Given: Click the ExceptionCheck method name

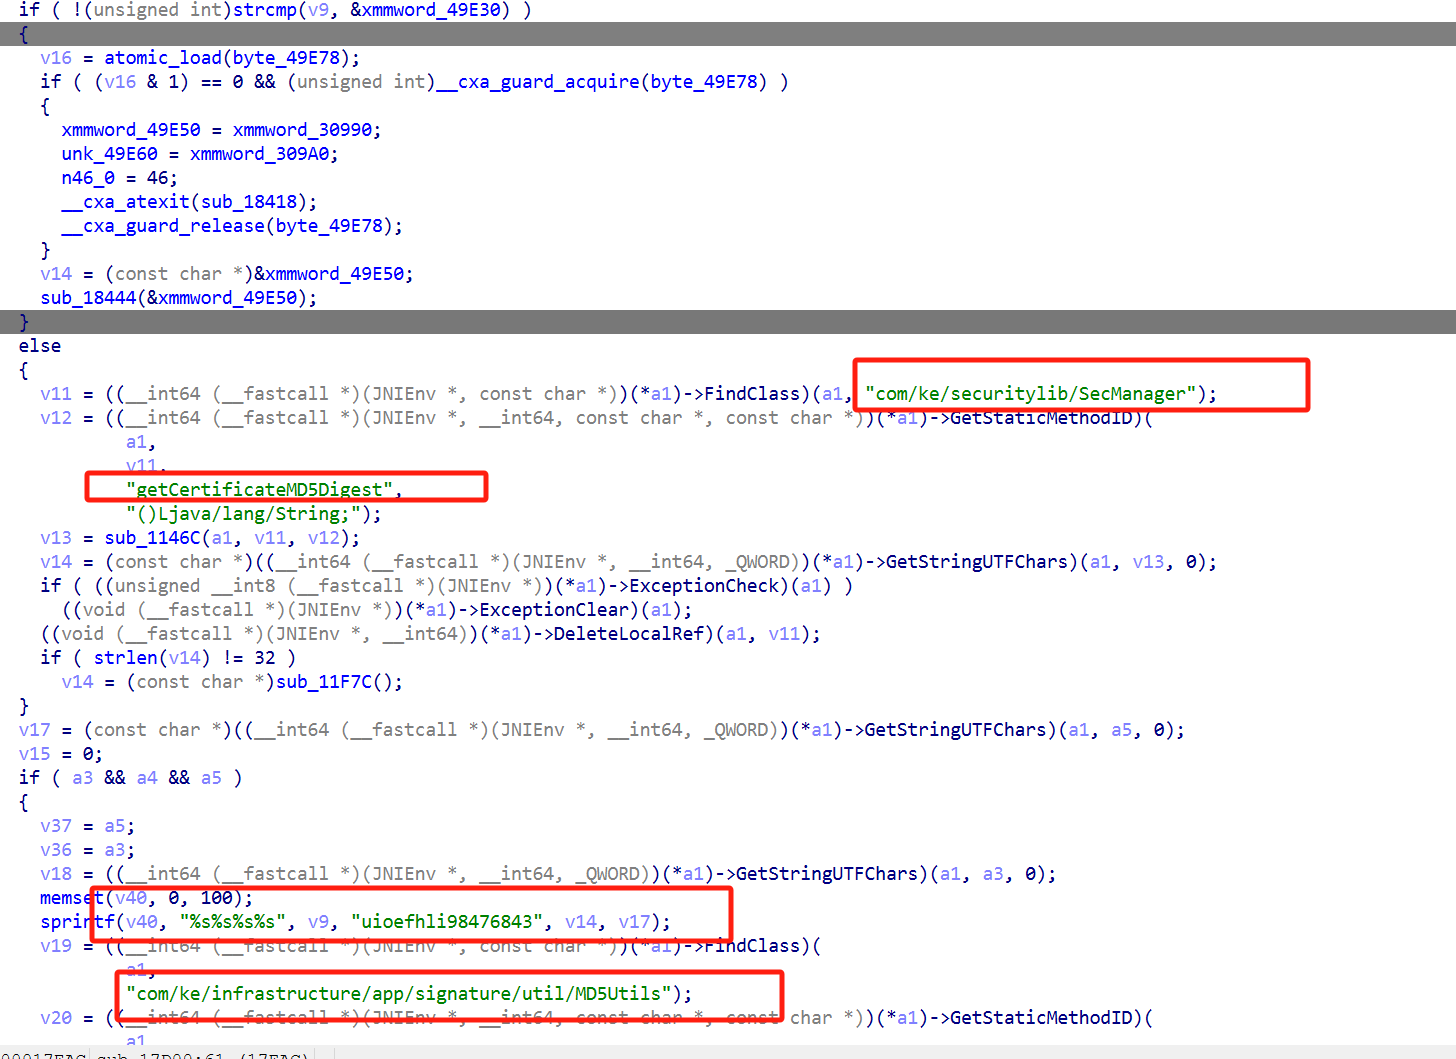Looking at the screenshot, I should (x=704, y=586).
